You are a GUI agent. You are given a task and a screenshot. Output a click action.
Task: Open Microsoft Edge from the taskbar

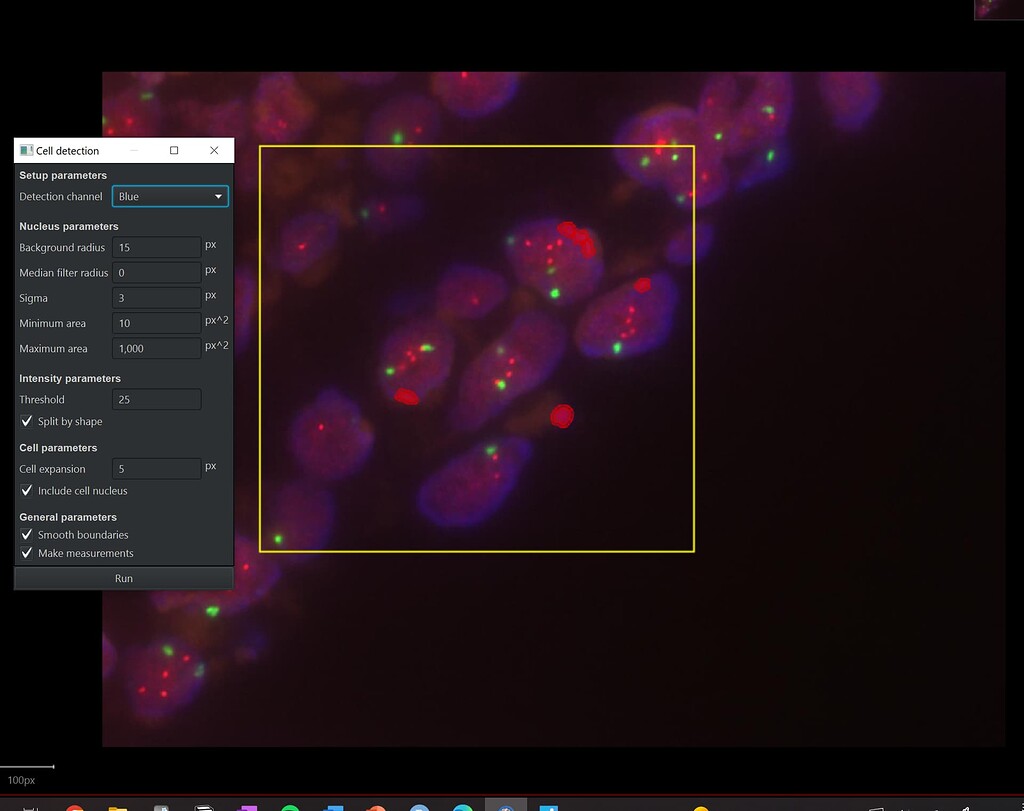coord(462,806)
